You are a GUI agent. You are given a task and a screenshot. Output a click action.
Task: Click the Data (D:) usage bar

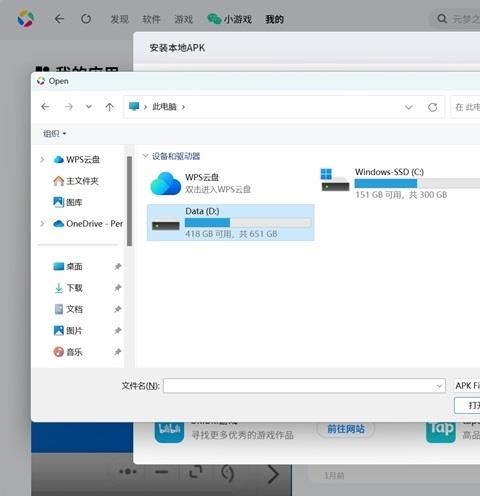click(x=248, y=223)
